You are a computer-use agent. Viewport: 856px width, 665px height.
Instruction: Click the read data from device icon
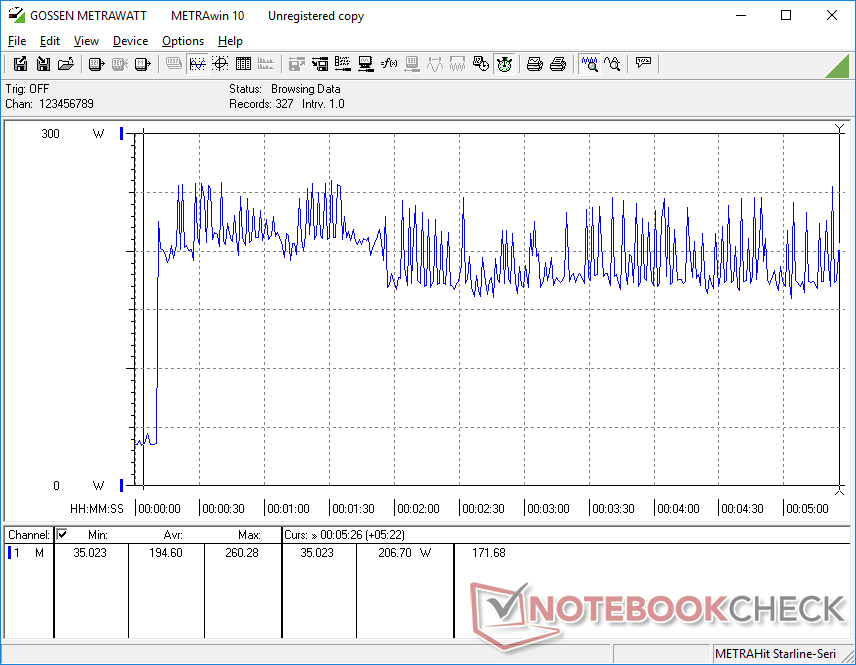point(97,64)
